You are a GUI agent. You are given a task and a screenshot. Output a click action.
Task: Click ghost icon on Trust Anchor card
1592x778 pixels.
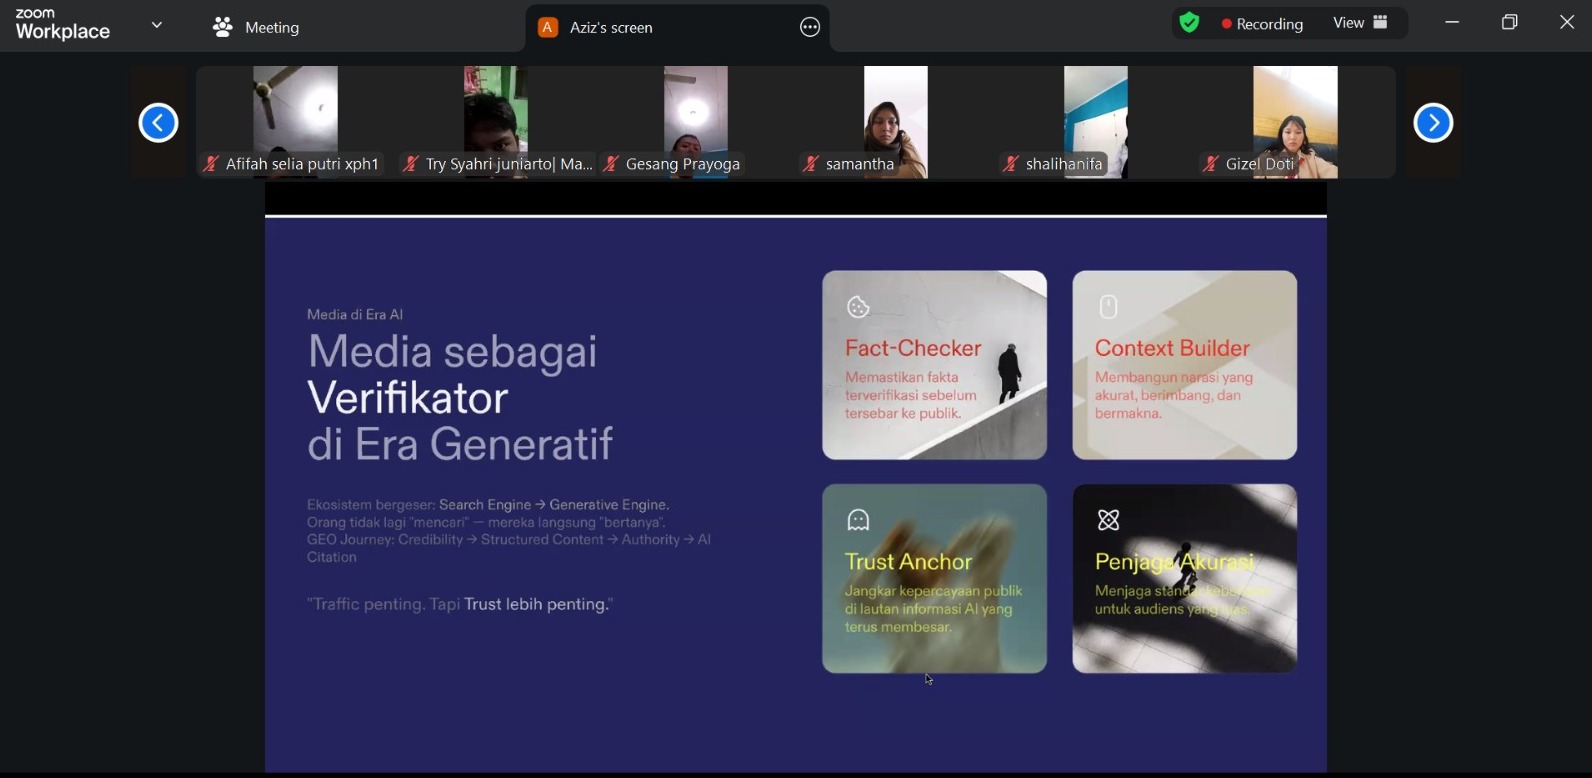(x=859, y=520)
